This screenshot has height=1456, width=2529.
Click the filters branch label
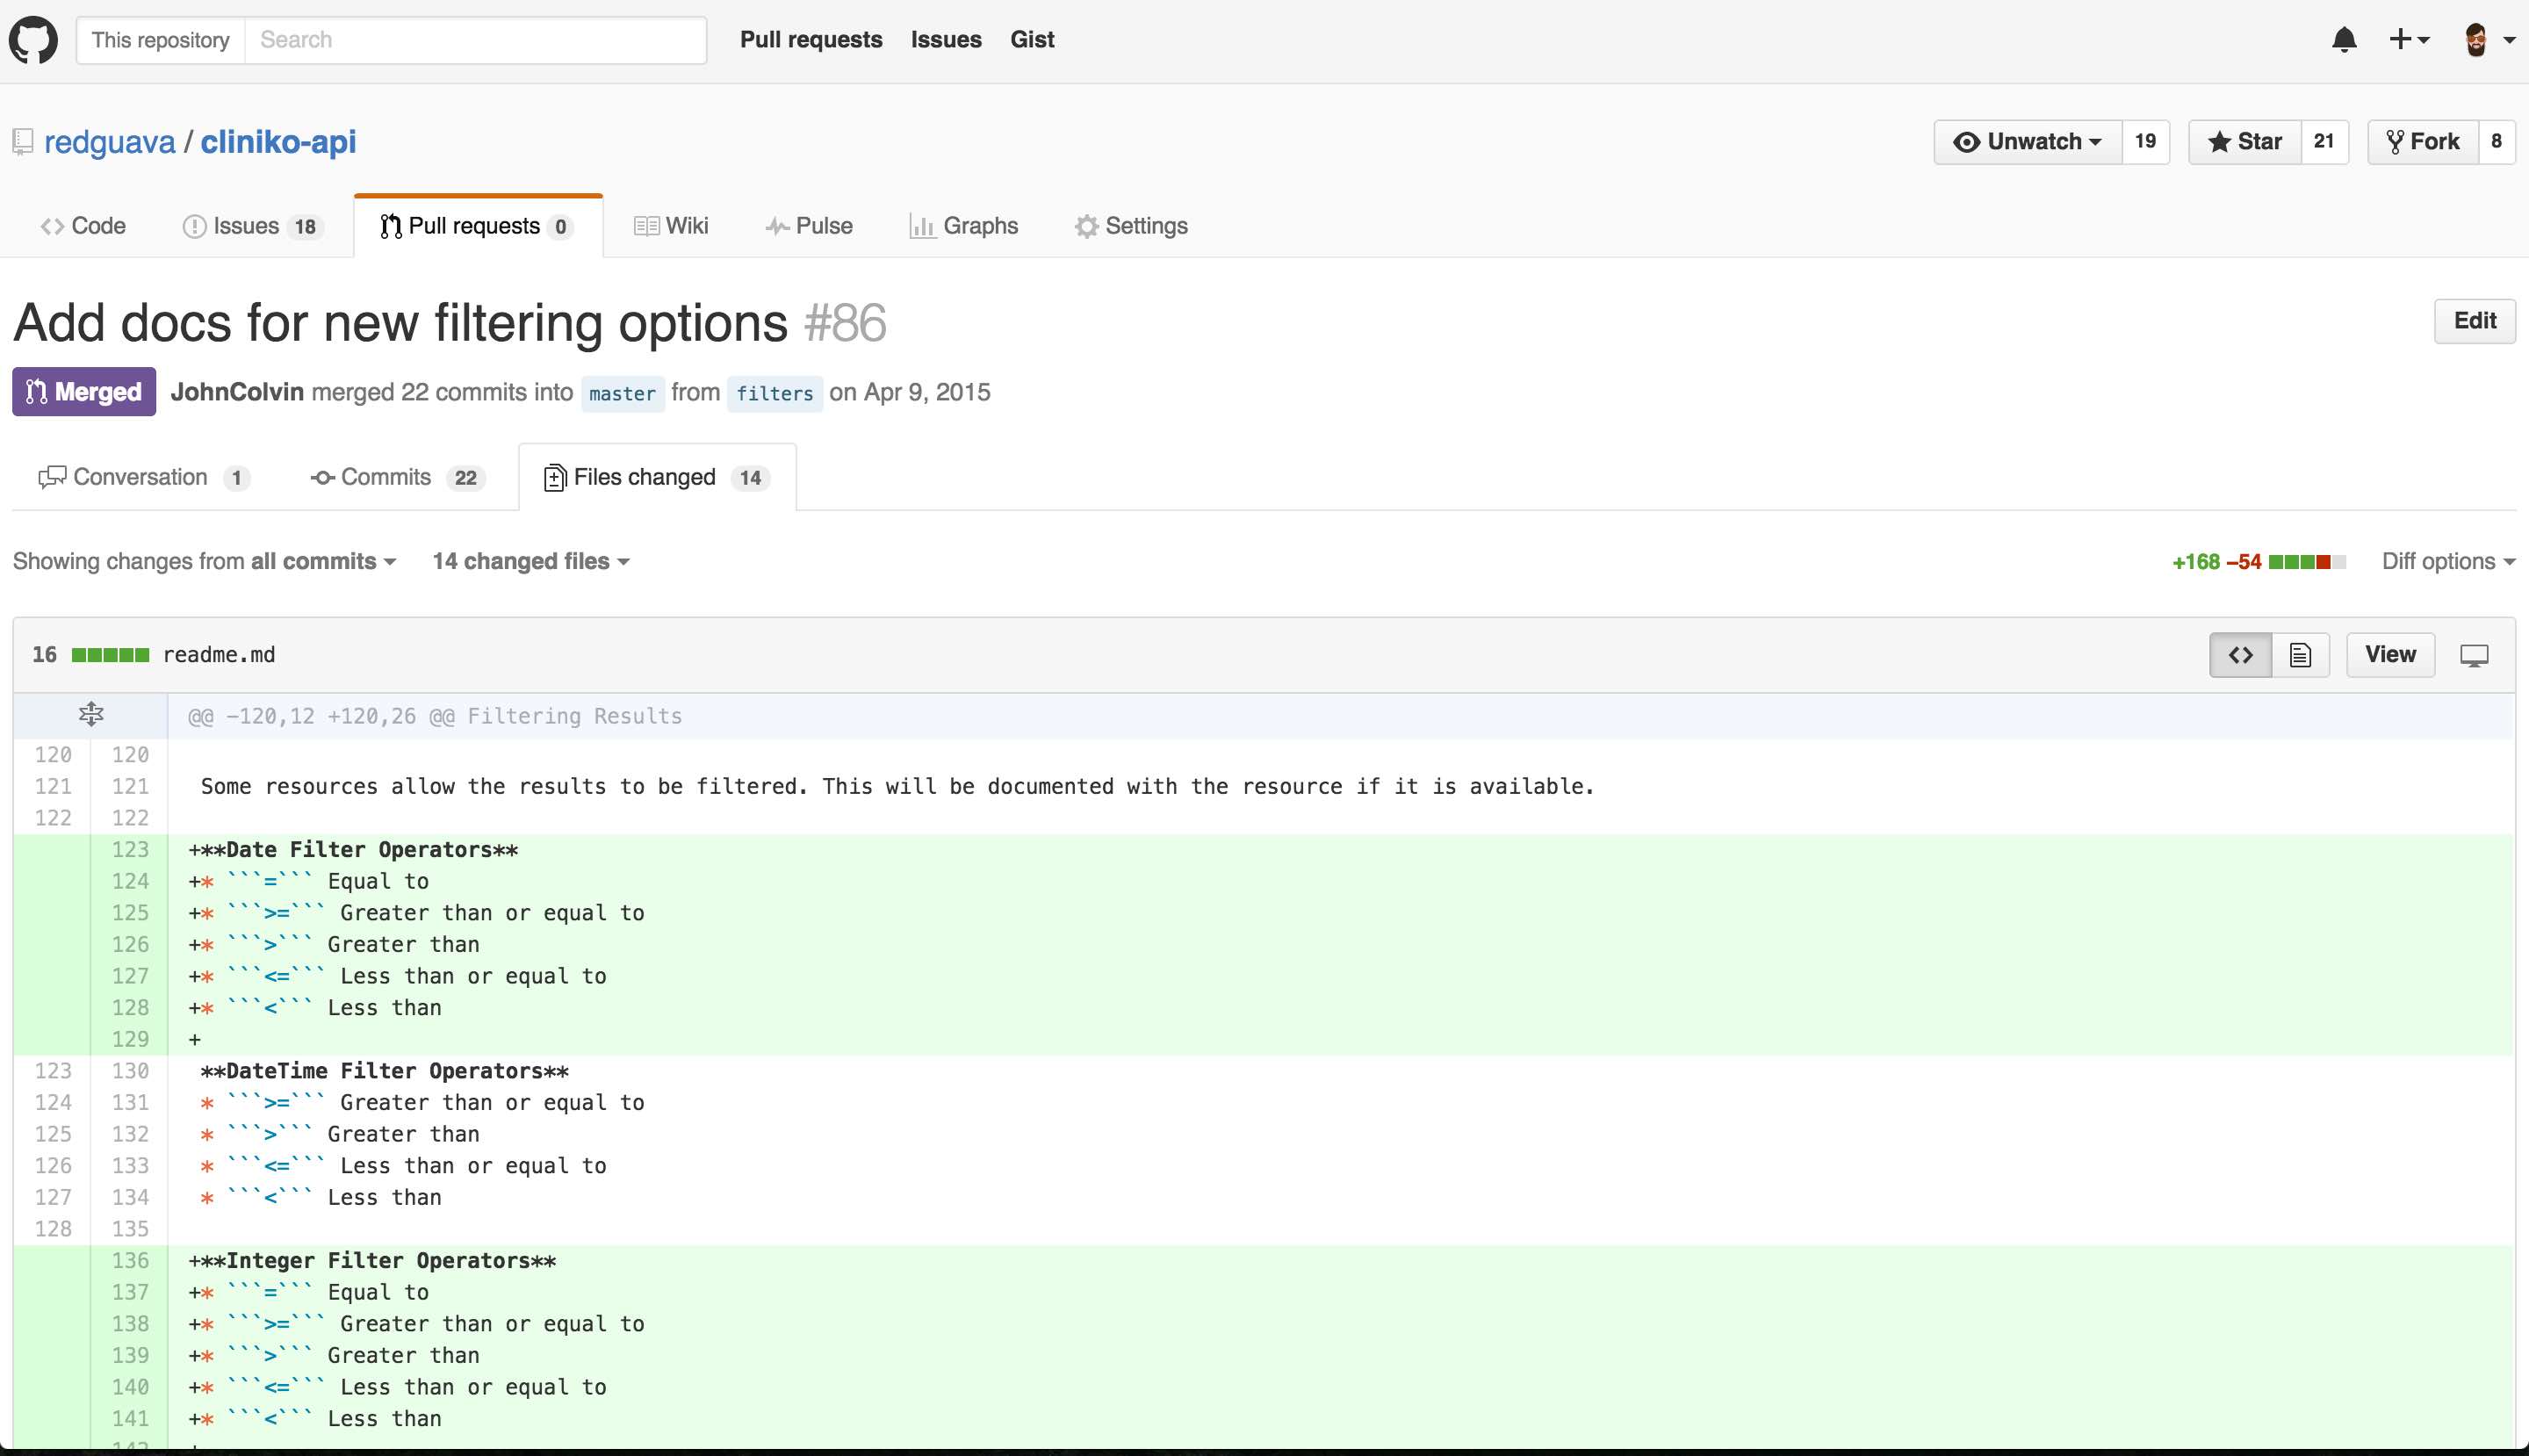click(x=775, y=394)
